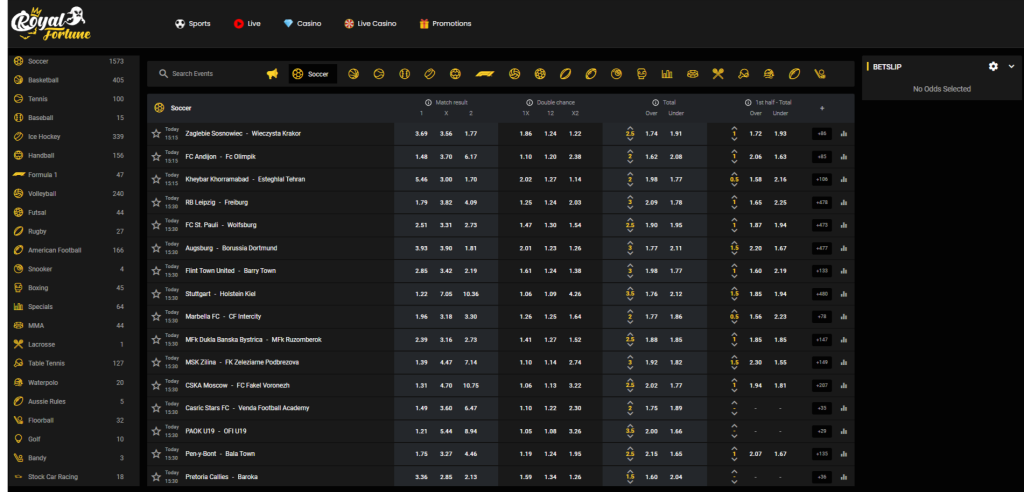Show info for Match result column

coord(428,102)
